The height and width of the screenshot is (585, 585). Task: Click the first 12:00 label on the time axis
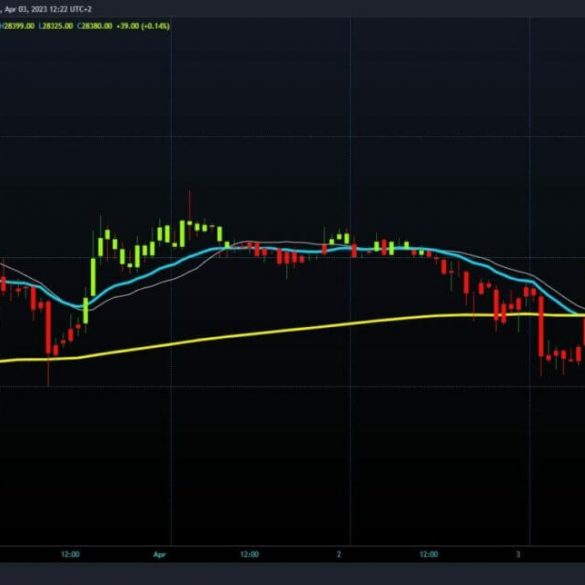[x=70, y=554]
